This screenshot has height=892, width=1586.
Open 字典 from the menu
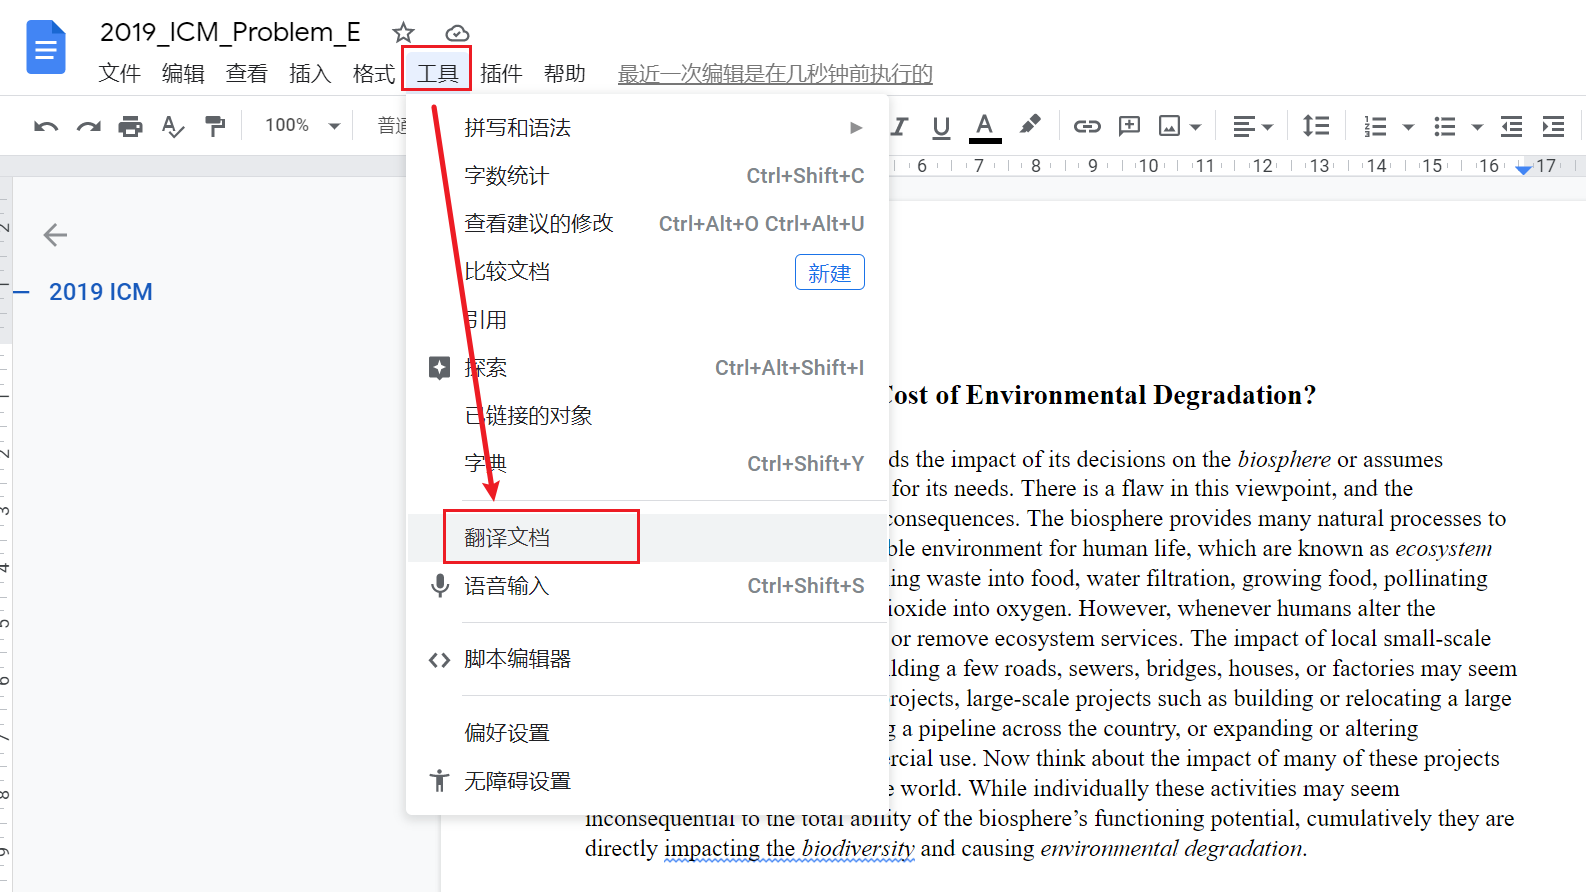pyautogui.click(x=648, y=464)
